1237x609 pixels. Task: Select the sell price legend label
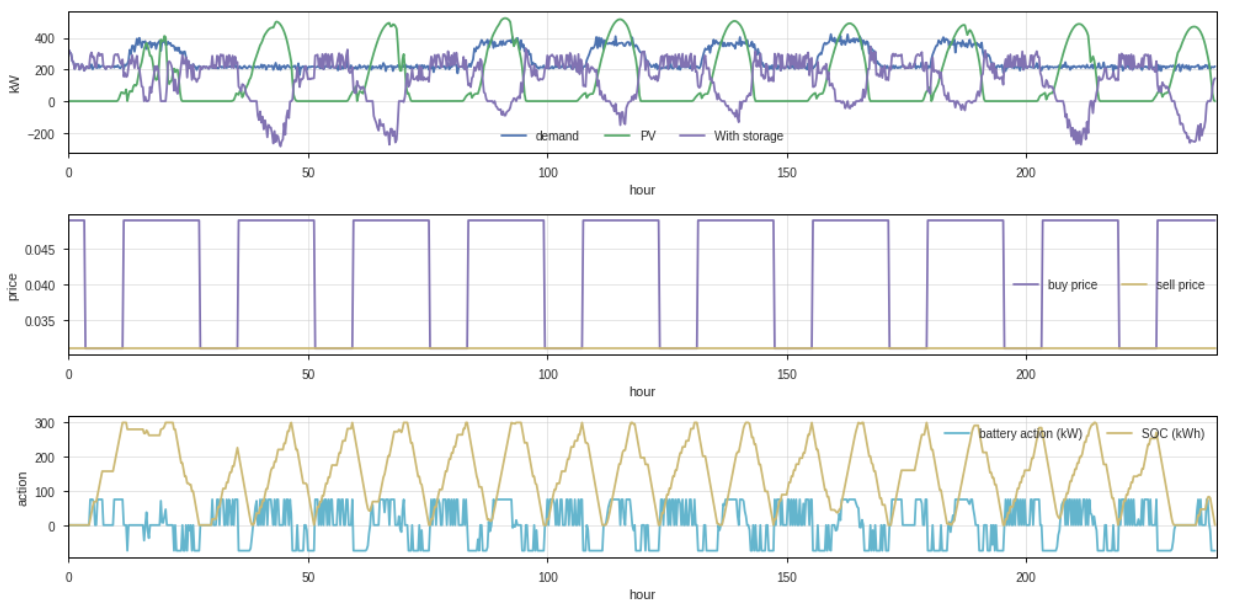tap(1180, 285)
